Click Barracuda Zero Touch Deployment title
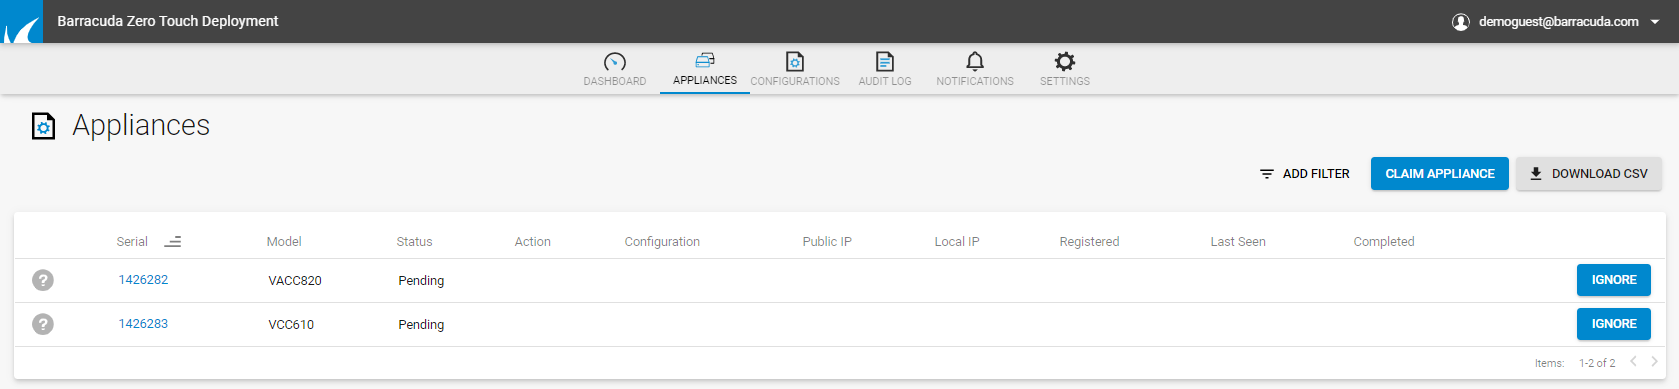 click(x=168, y=21)
